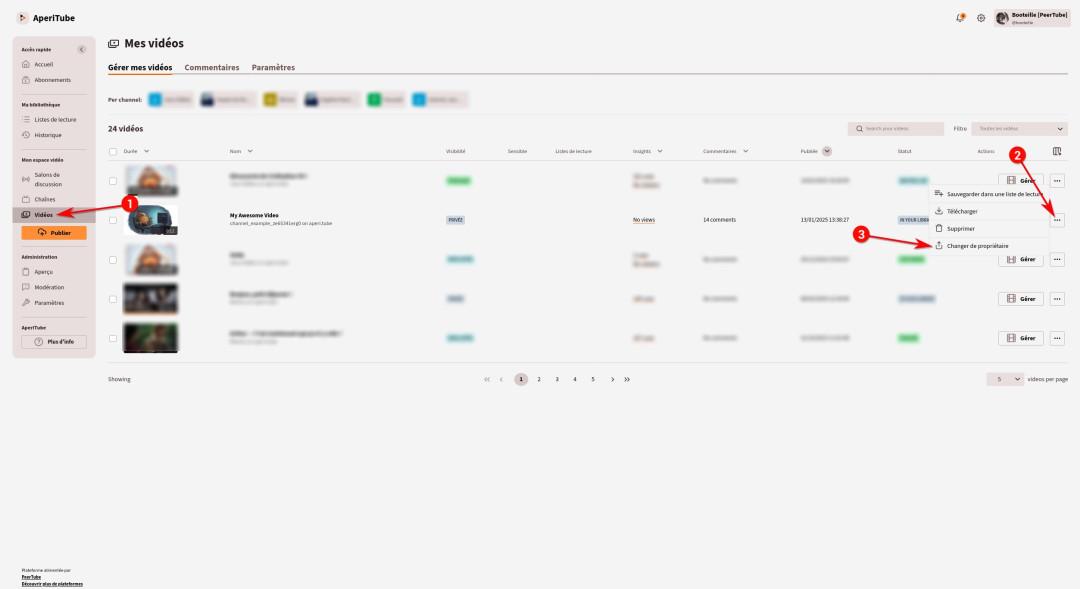
Task: Click the Plus d'info button
Action: (54, 342)
